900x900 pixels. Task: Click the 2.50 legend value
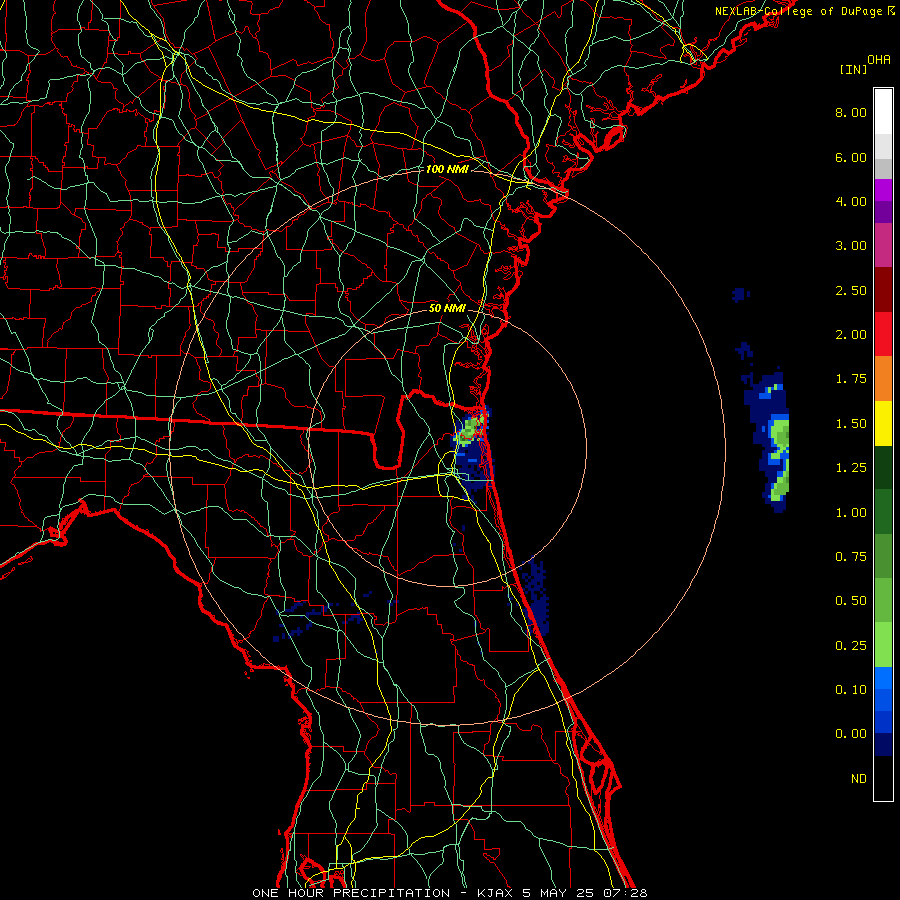tap(851, 290)
